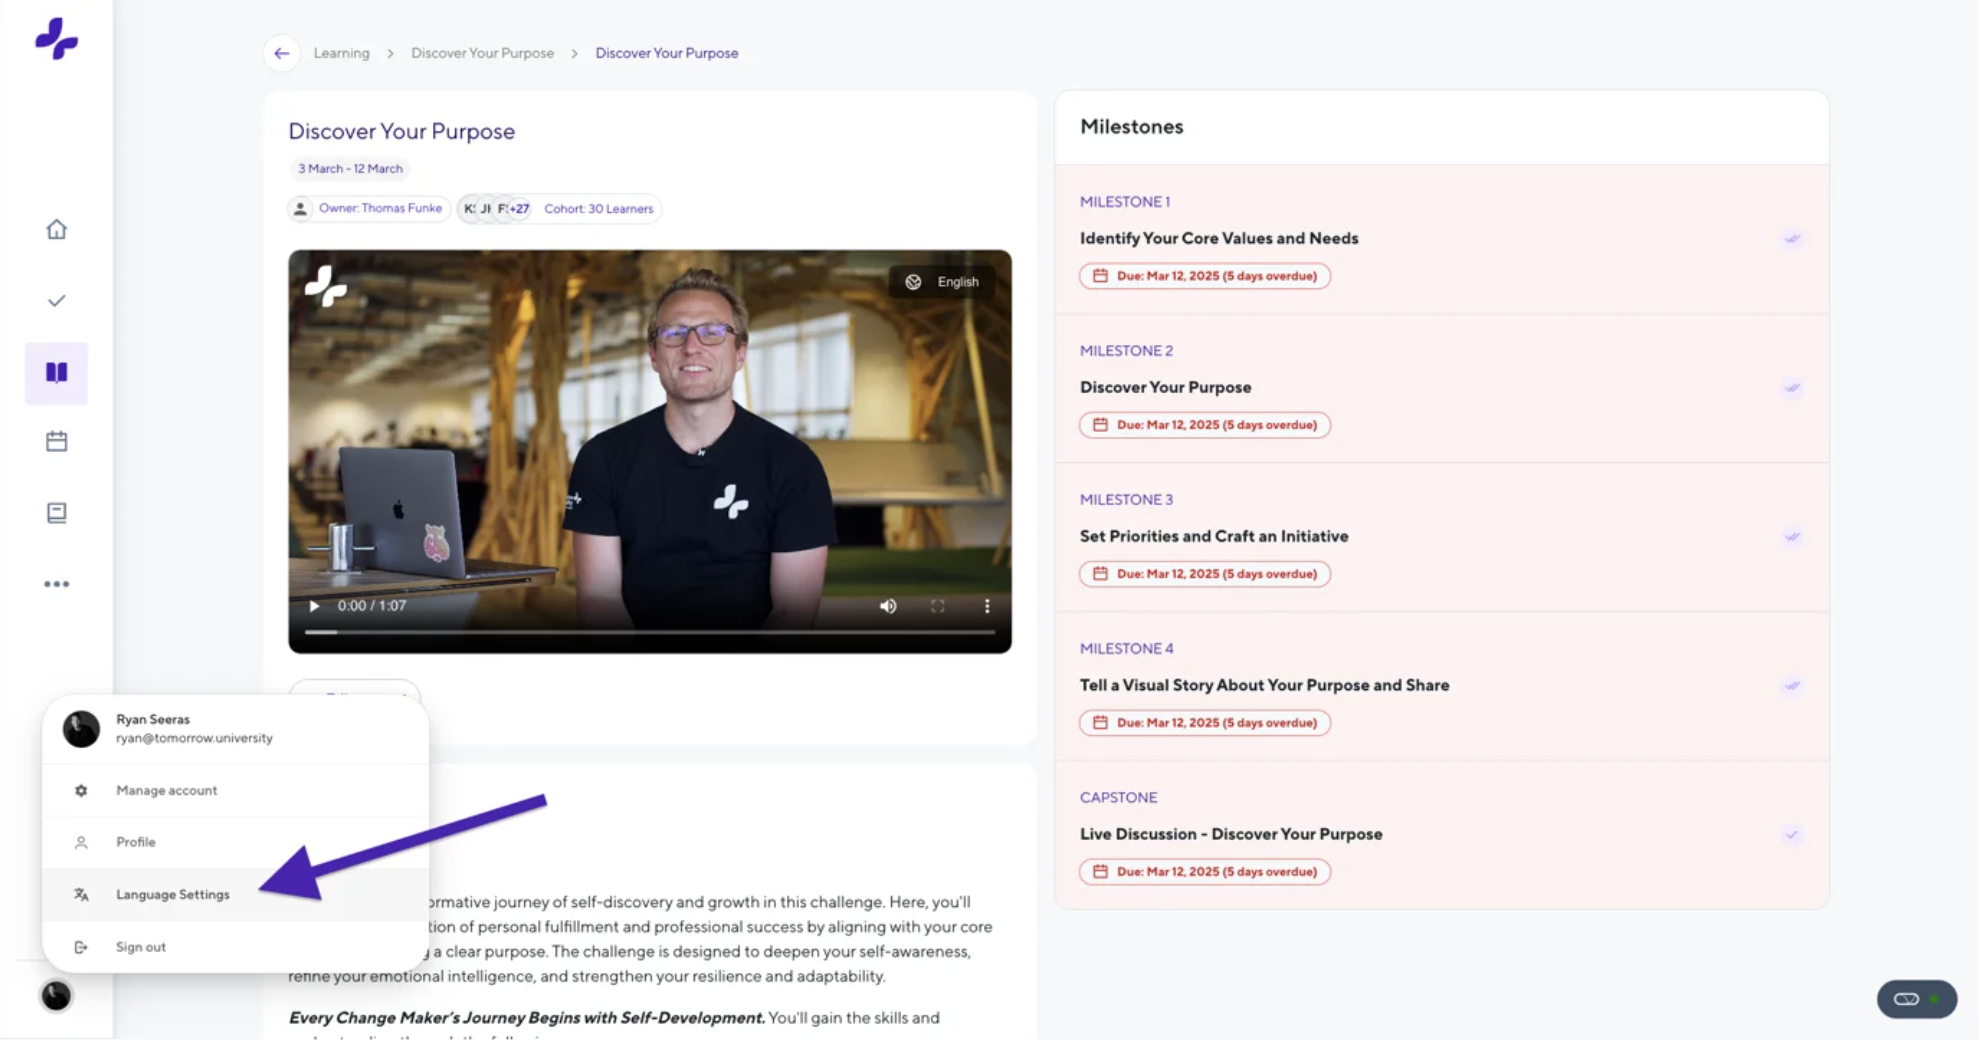The image size is (1980, 1044).
Task: Toggle completion check for Milestone 2
Action: (1792, 388)
